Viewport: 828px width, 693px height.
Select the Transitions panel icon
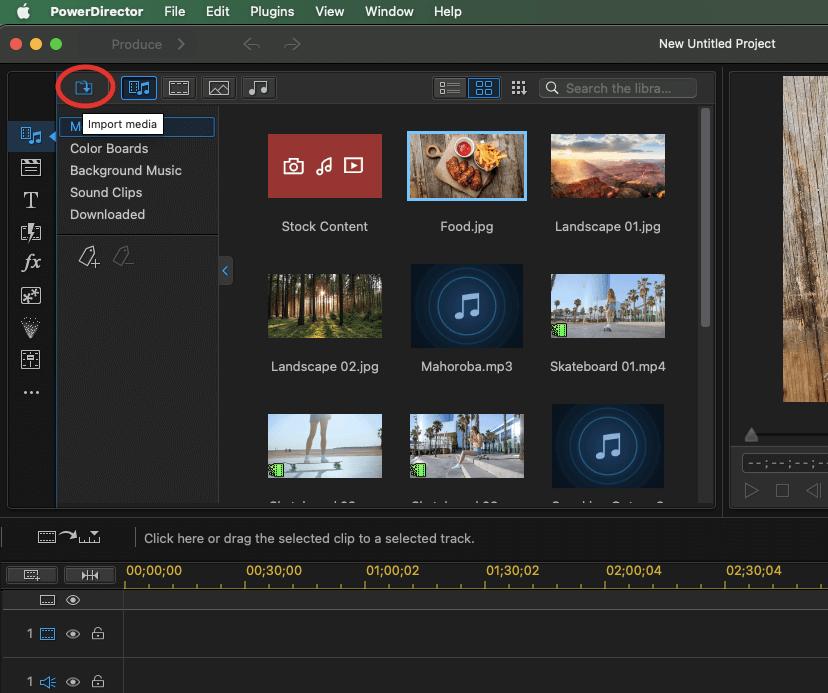click(x=31, y=231)
